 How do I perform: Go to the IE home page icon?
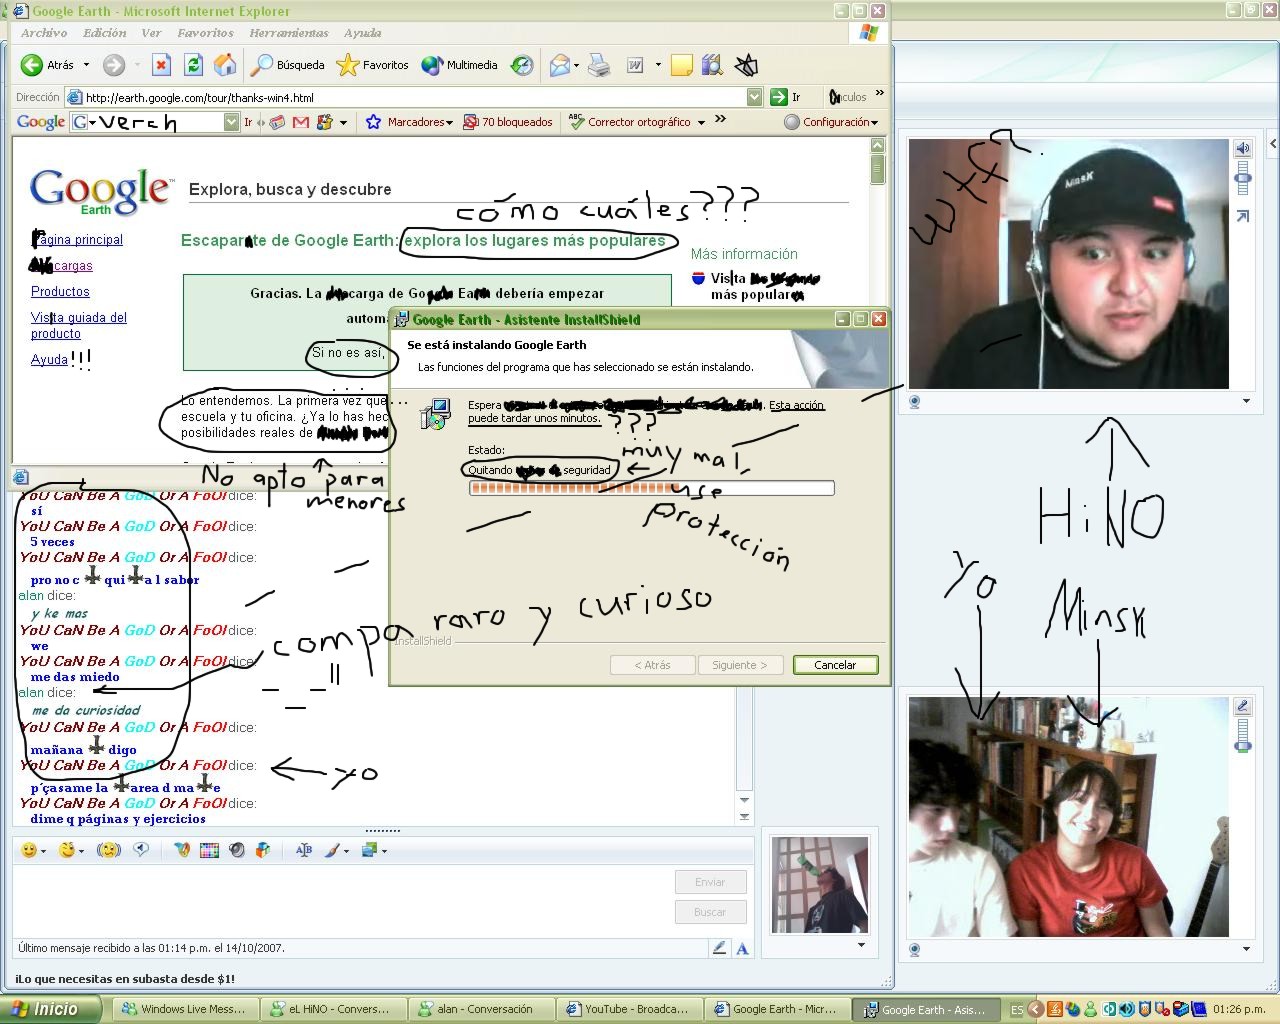click(x=226, y=65)
